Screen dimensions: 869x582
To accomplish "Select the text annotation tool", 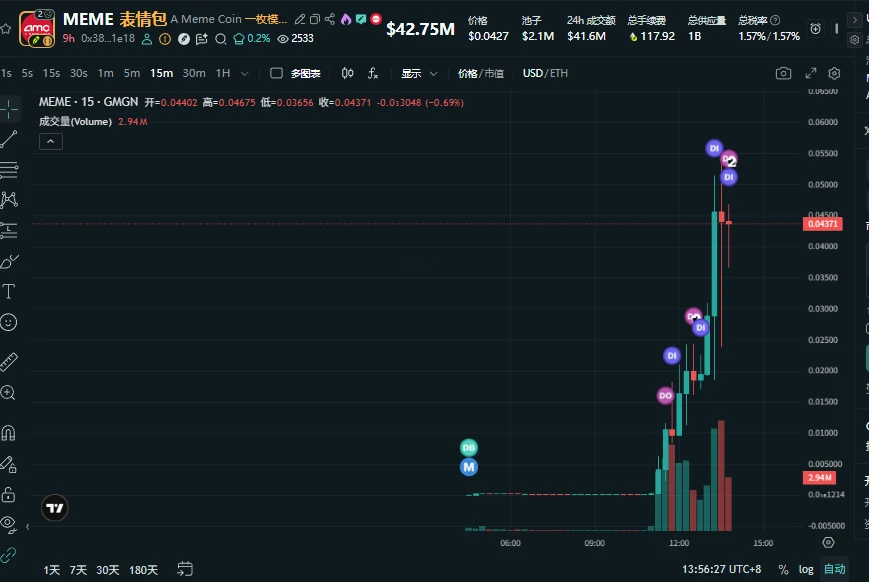I will pos(9,291).
